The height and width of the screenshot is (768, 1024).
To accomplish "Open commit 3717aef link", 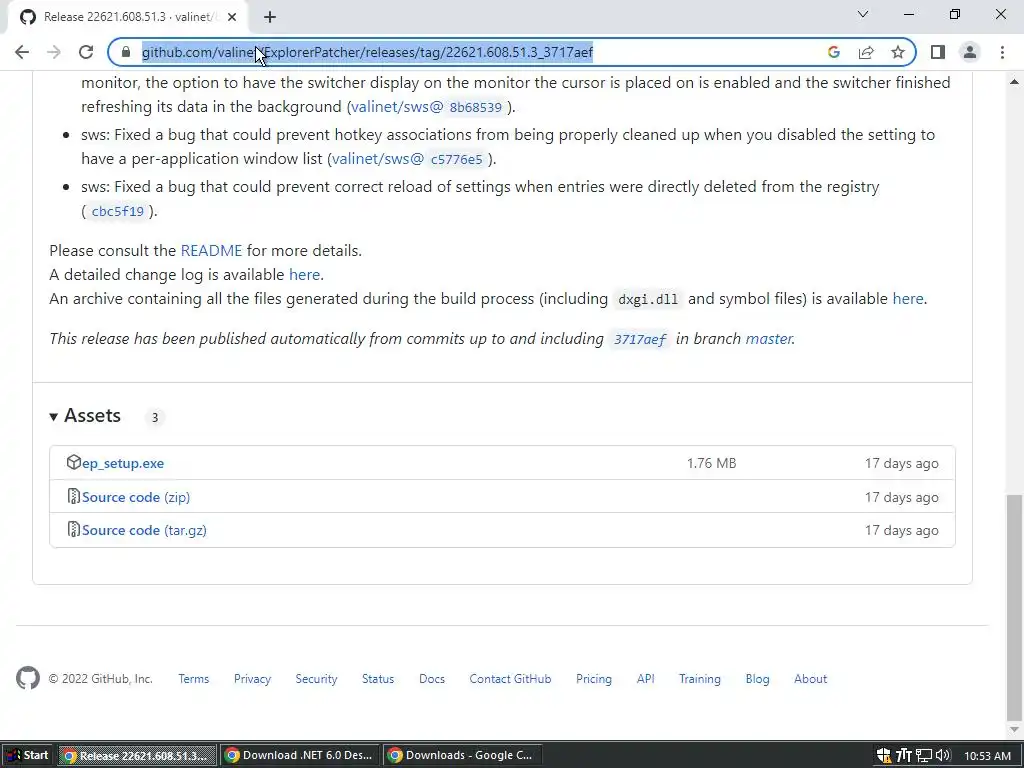I will point(639,339).
